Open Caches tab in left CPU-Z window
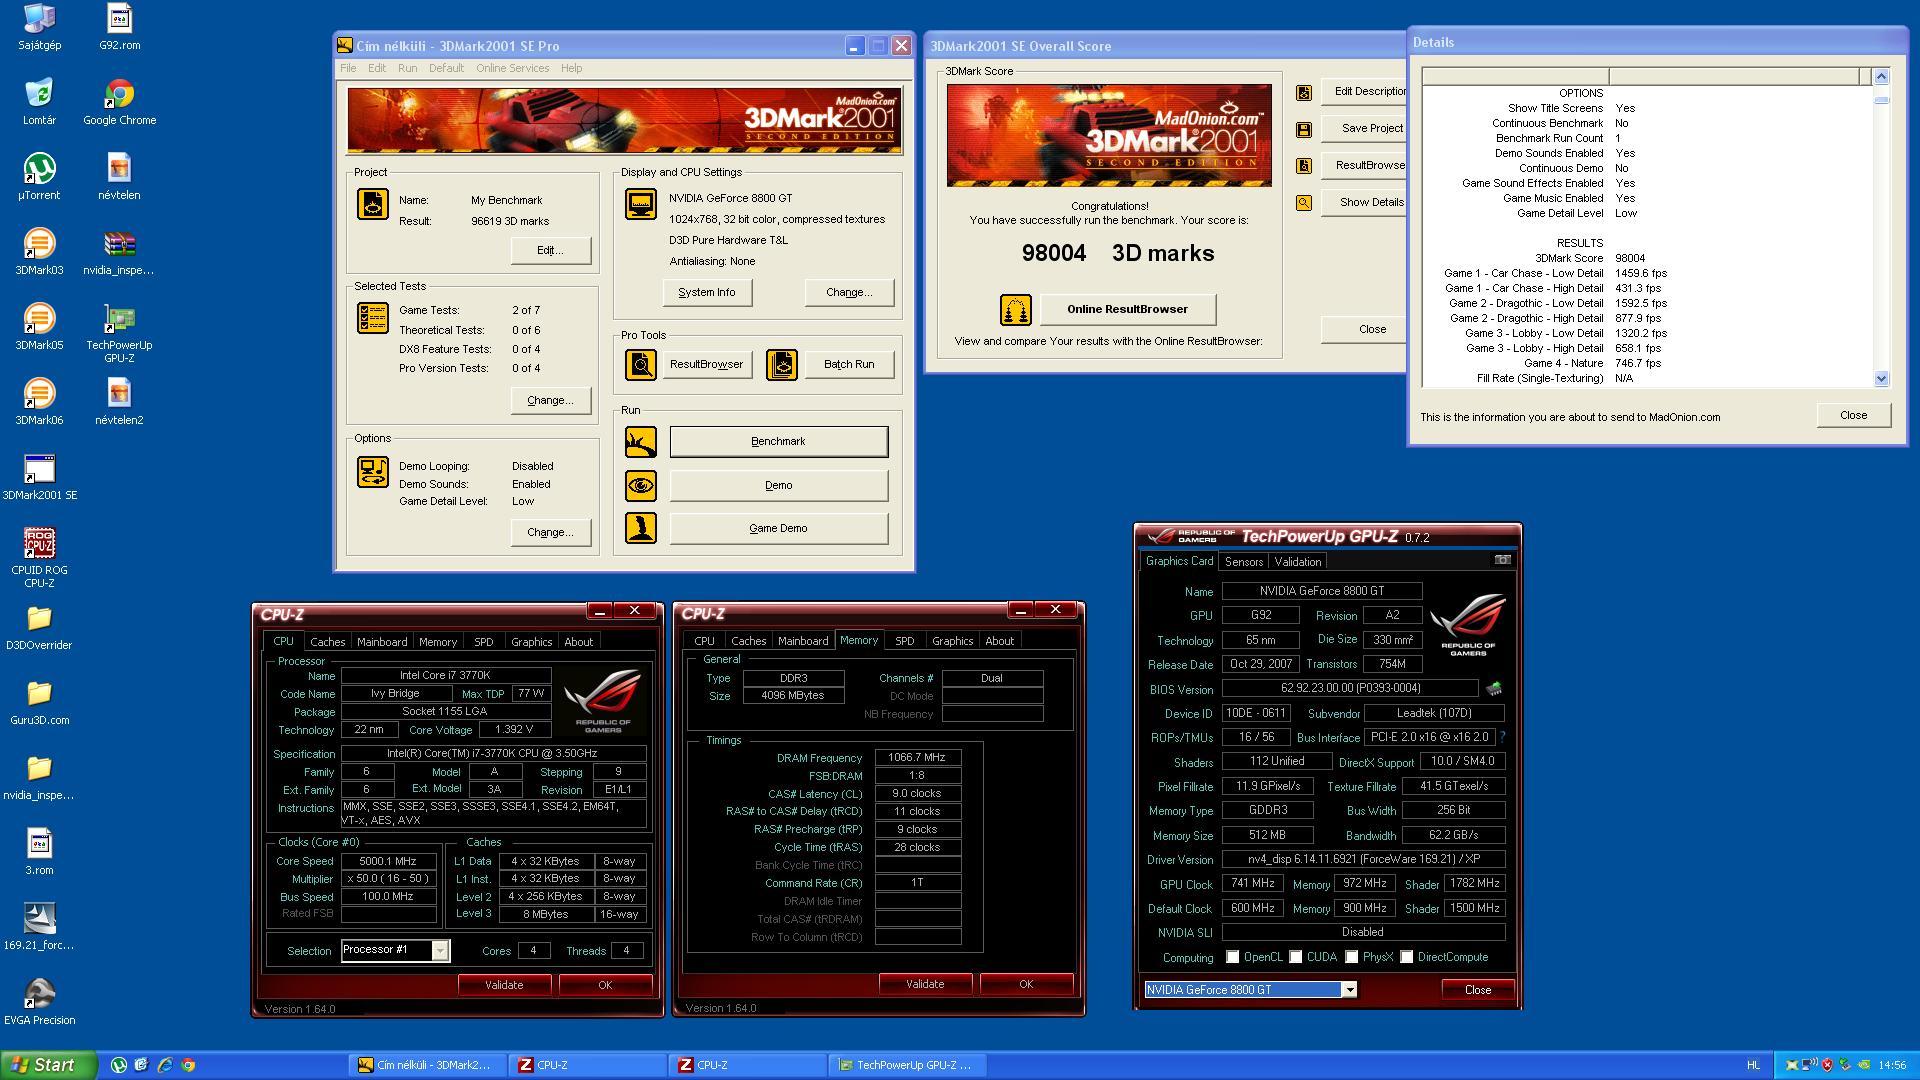Screen dimensions: 1920x1080 [x=327, y=642]
